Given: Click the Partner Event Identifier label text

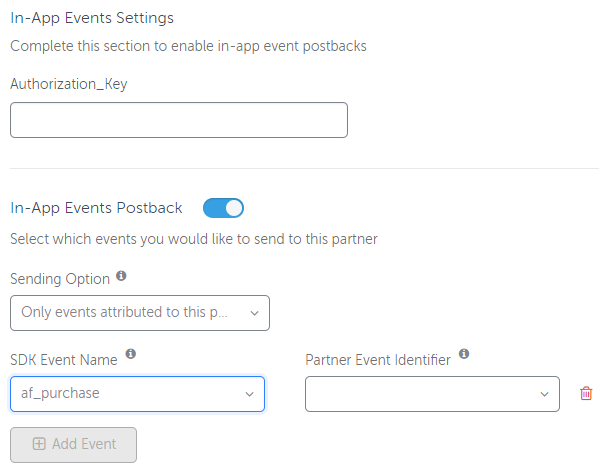Looking at the screenshot, I should (378, 360).
